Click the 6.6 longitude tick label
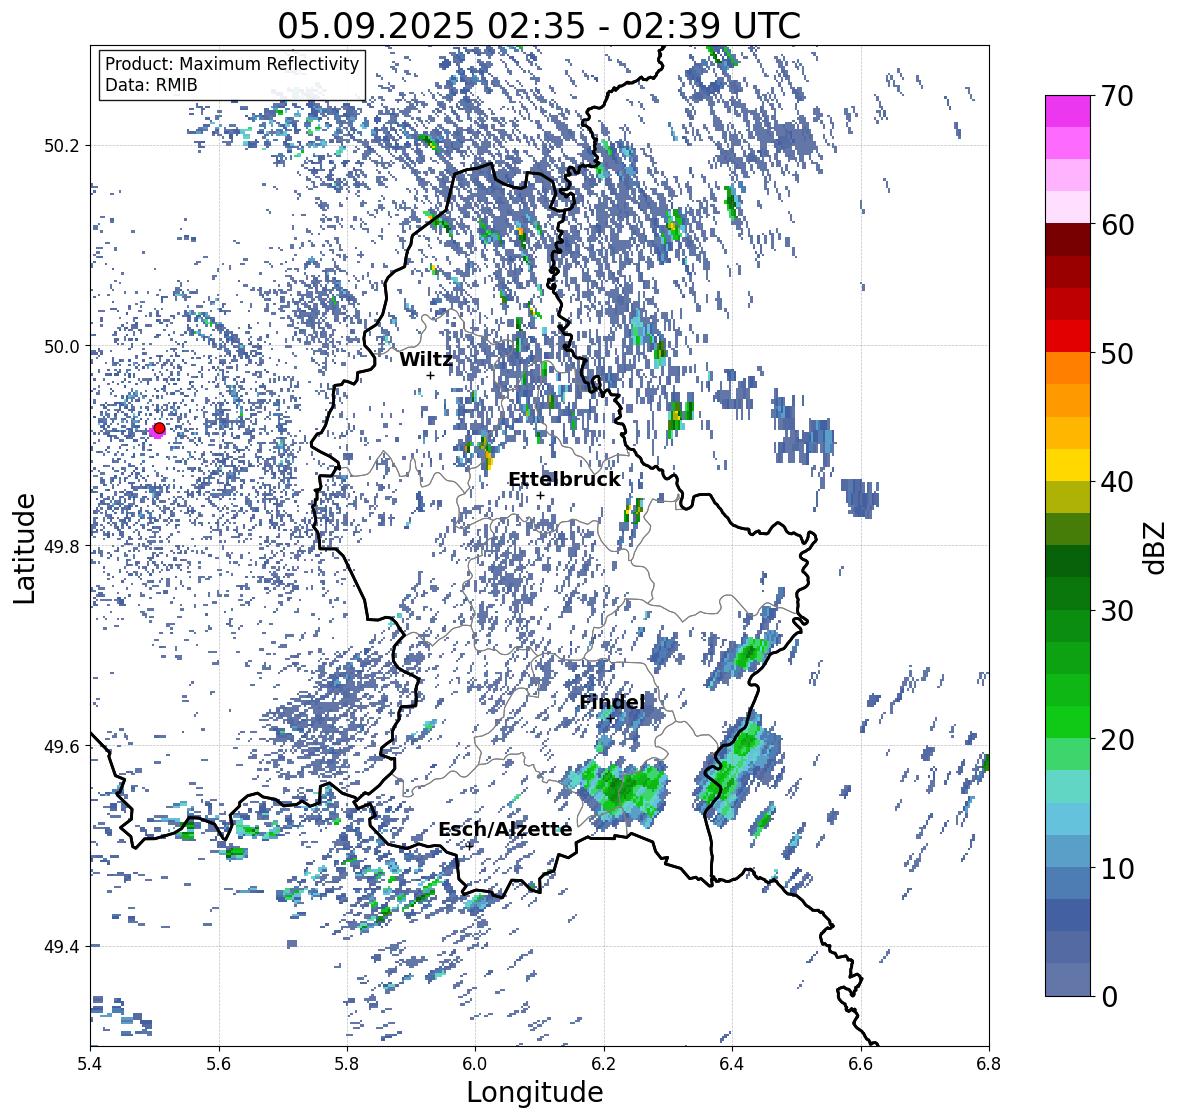This screenshot has height=1117, width=1179. coord(860,1064)
